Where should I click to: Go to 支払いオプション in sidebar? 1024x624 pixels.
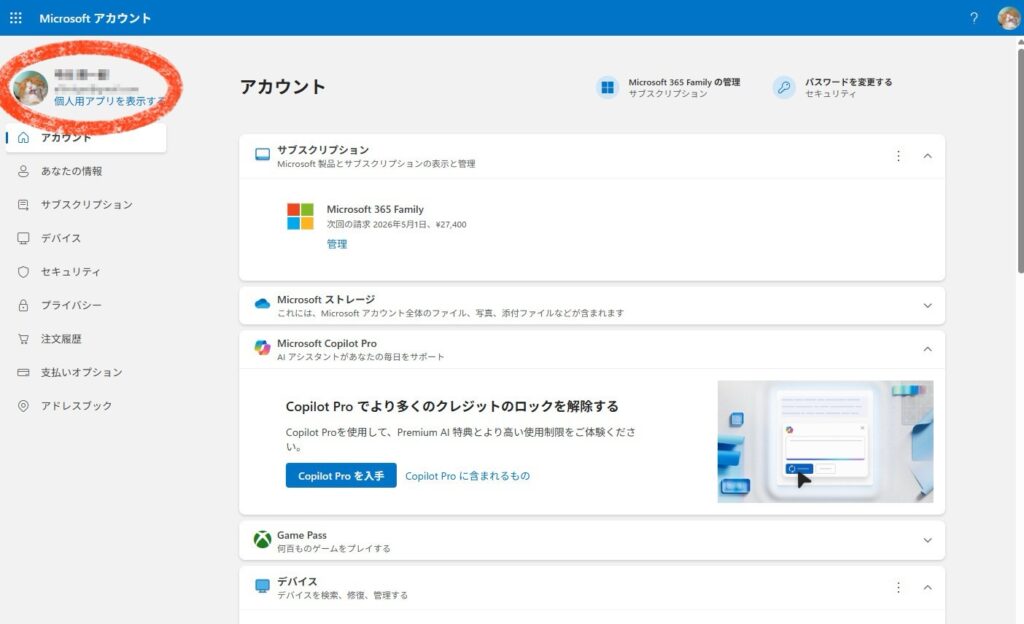click(81, 372)
